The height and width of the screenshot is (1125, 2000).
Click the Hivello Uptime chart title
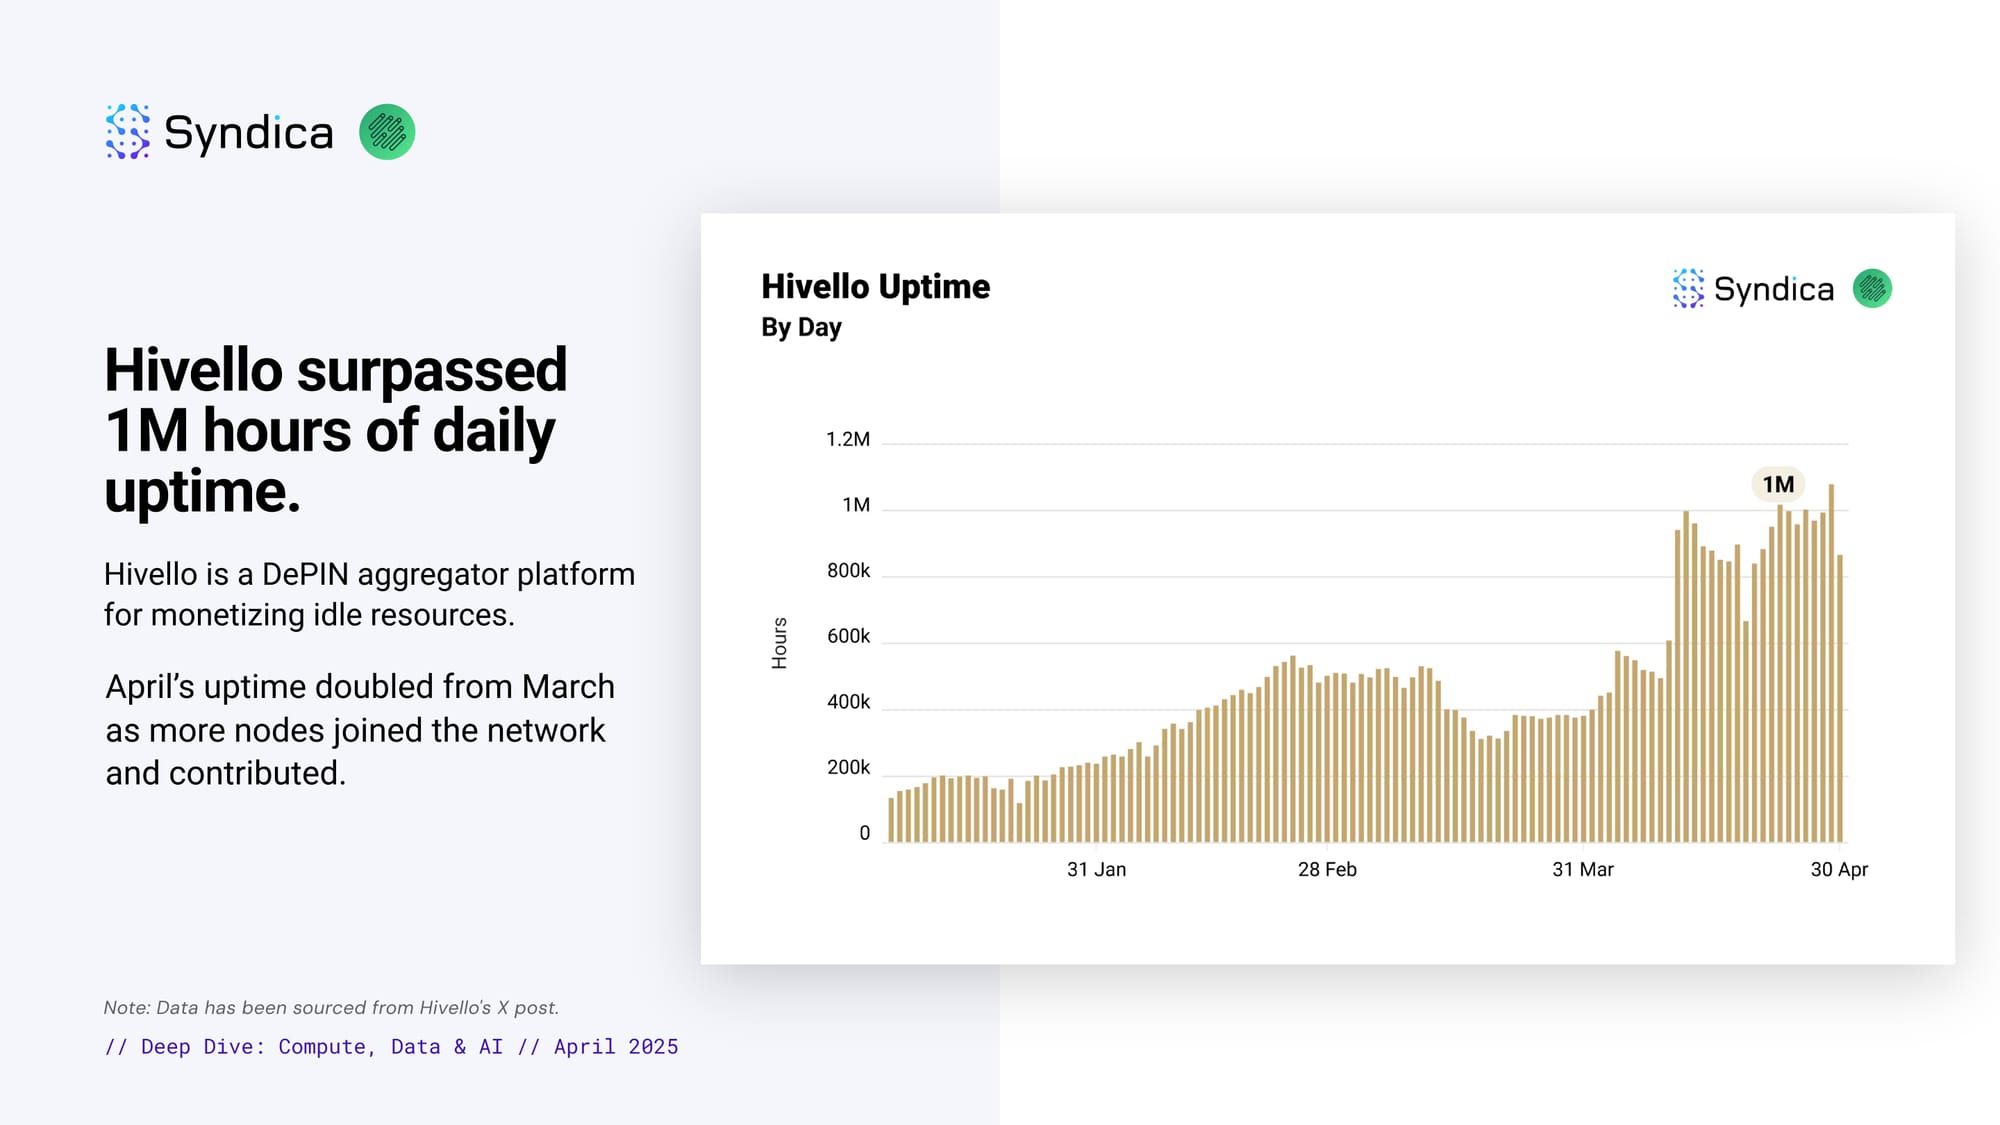click(875, 286)
